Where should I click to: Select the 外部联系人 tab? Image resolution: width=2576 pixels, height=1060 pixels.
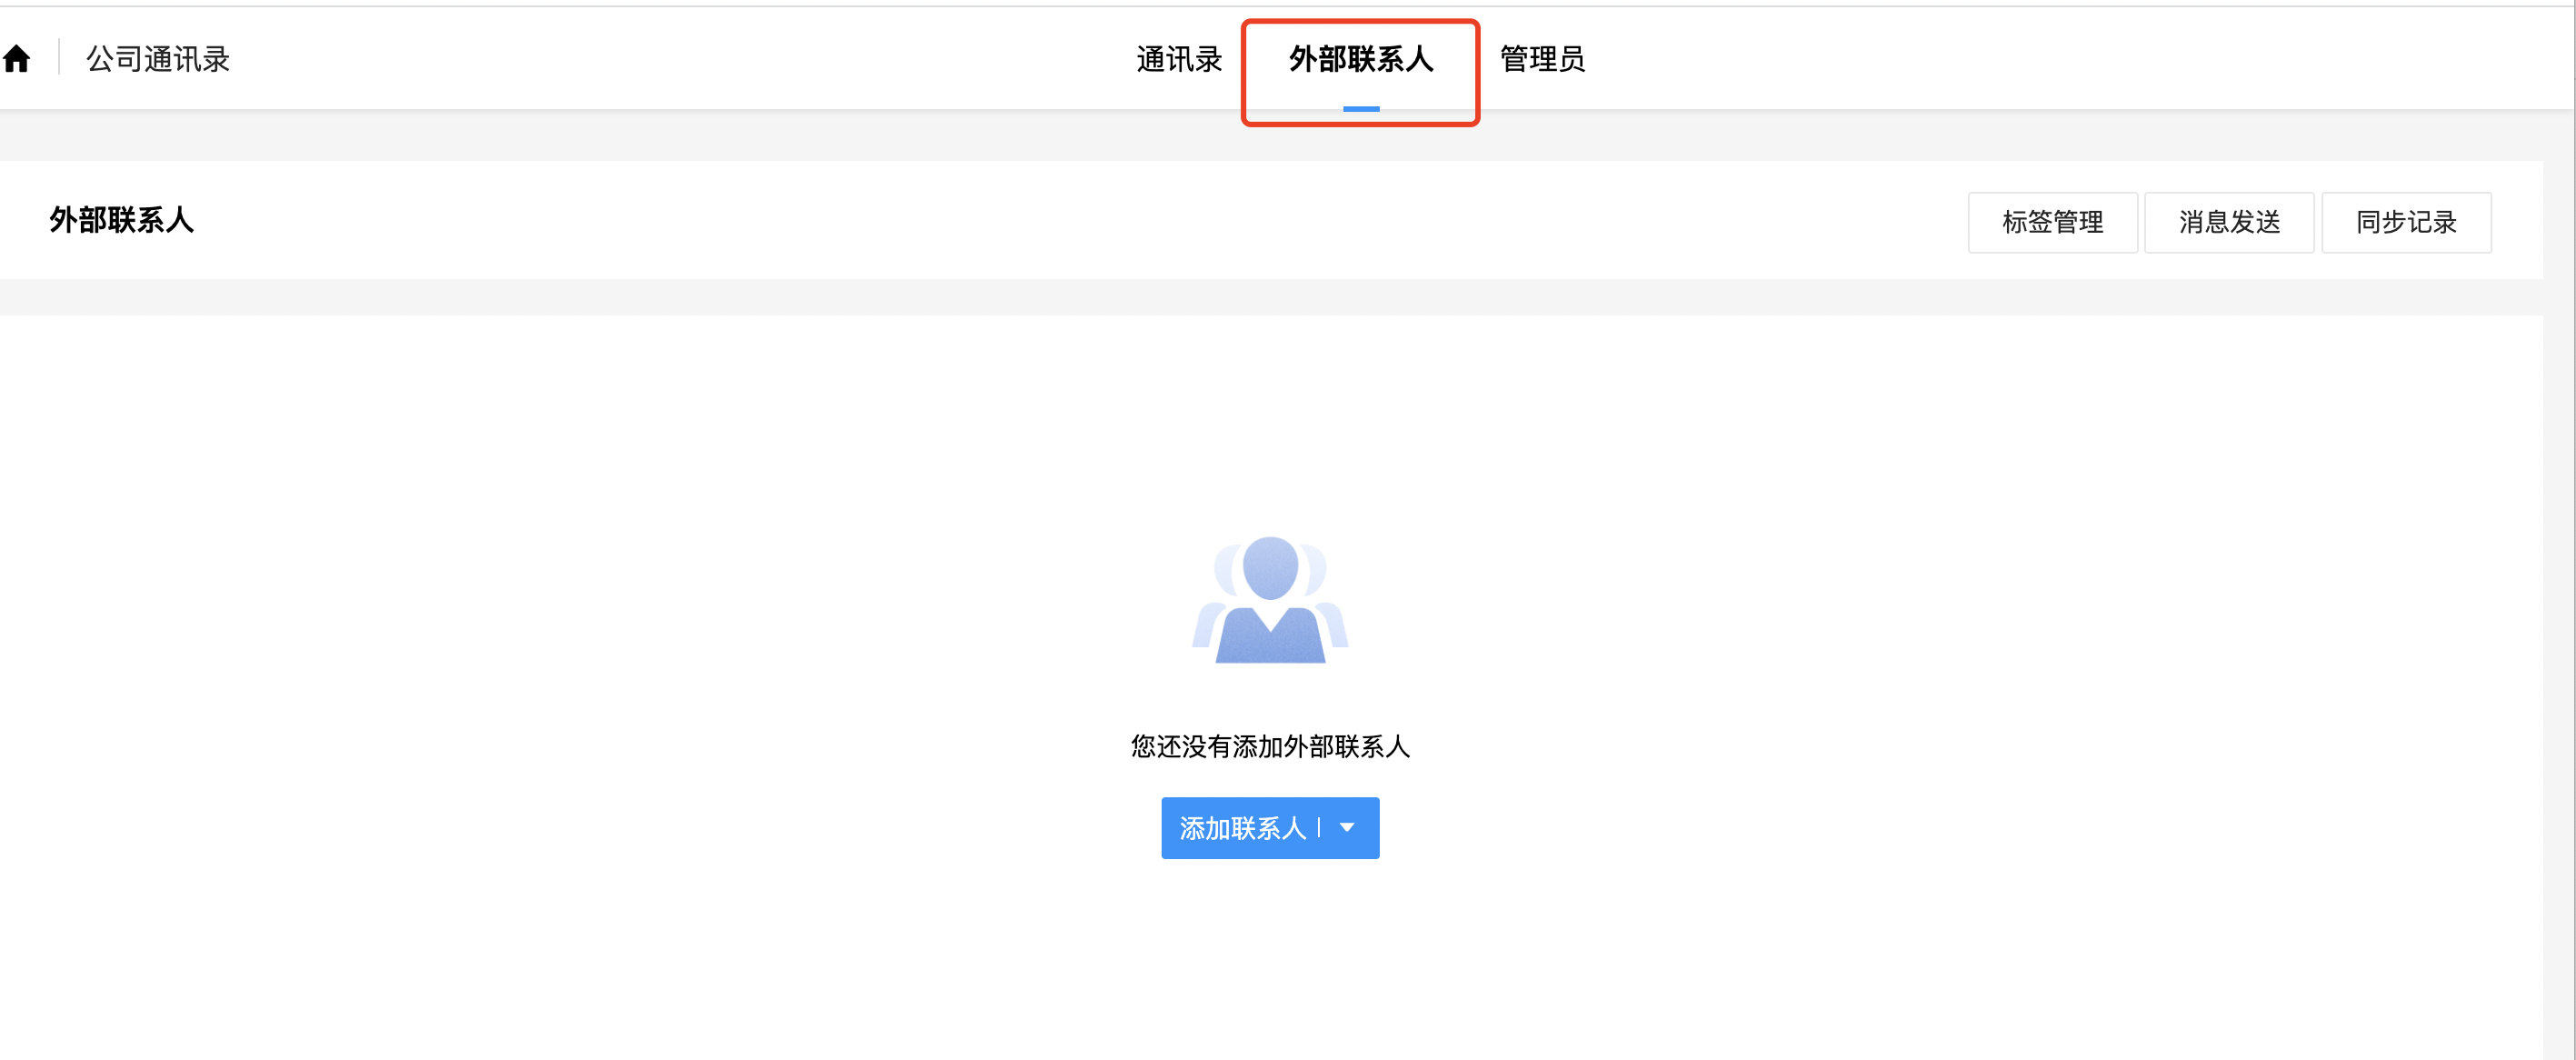tap(1360, 59)
